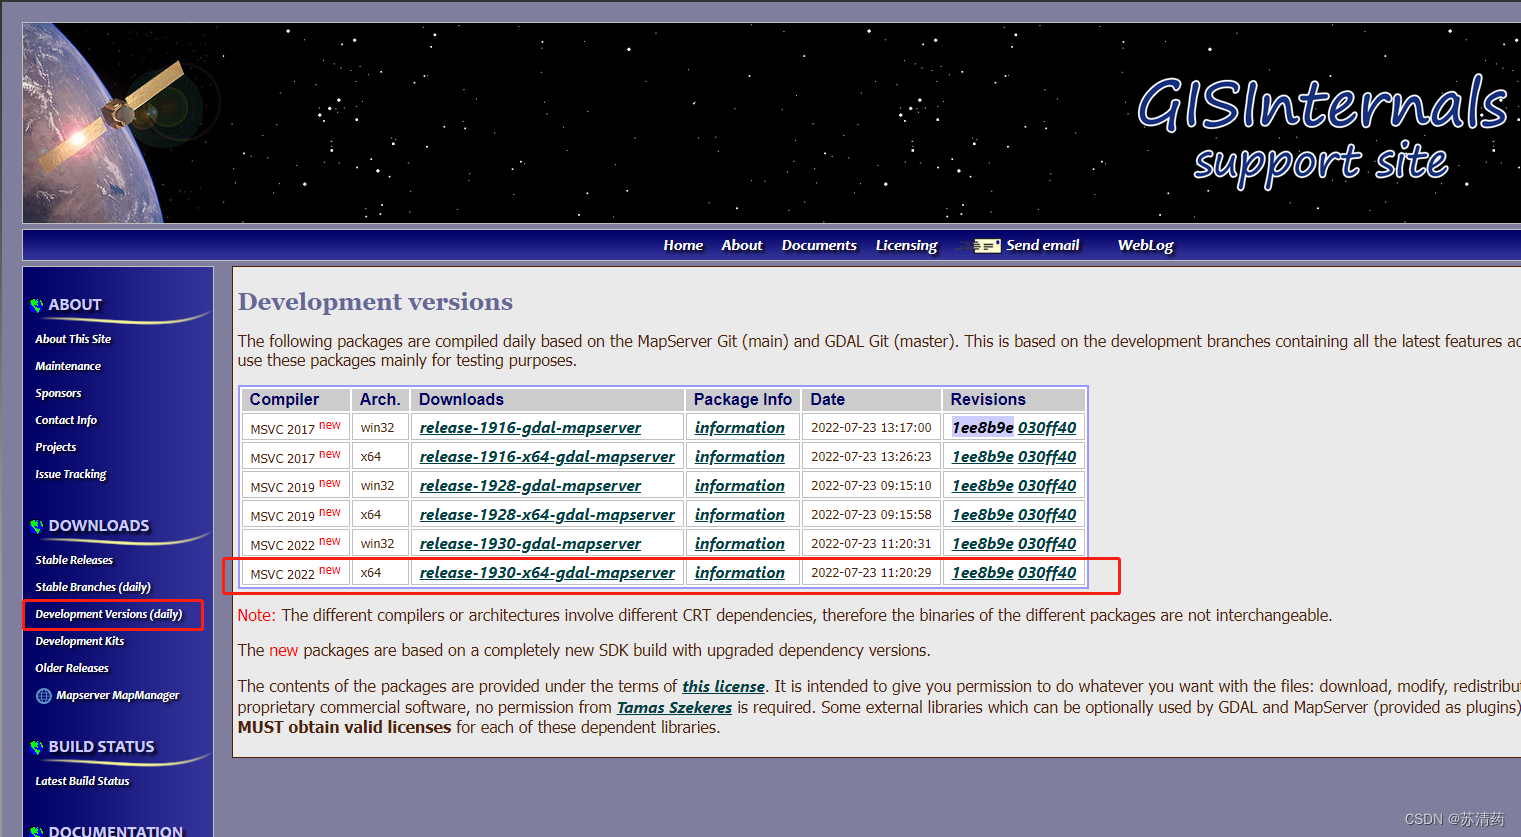Open information for release-1928 win32 row
The image size is (1521, 837).
(740, 486)
